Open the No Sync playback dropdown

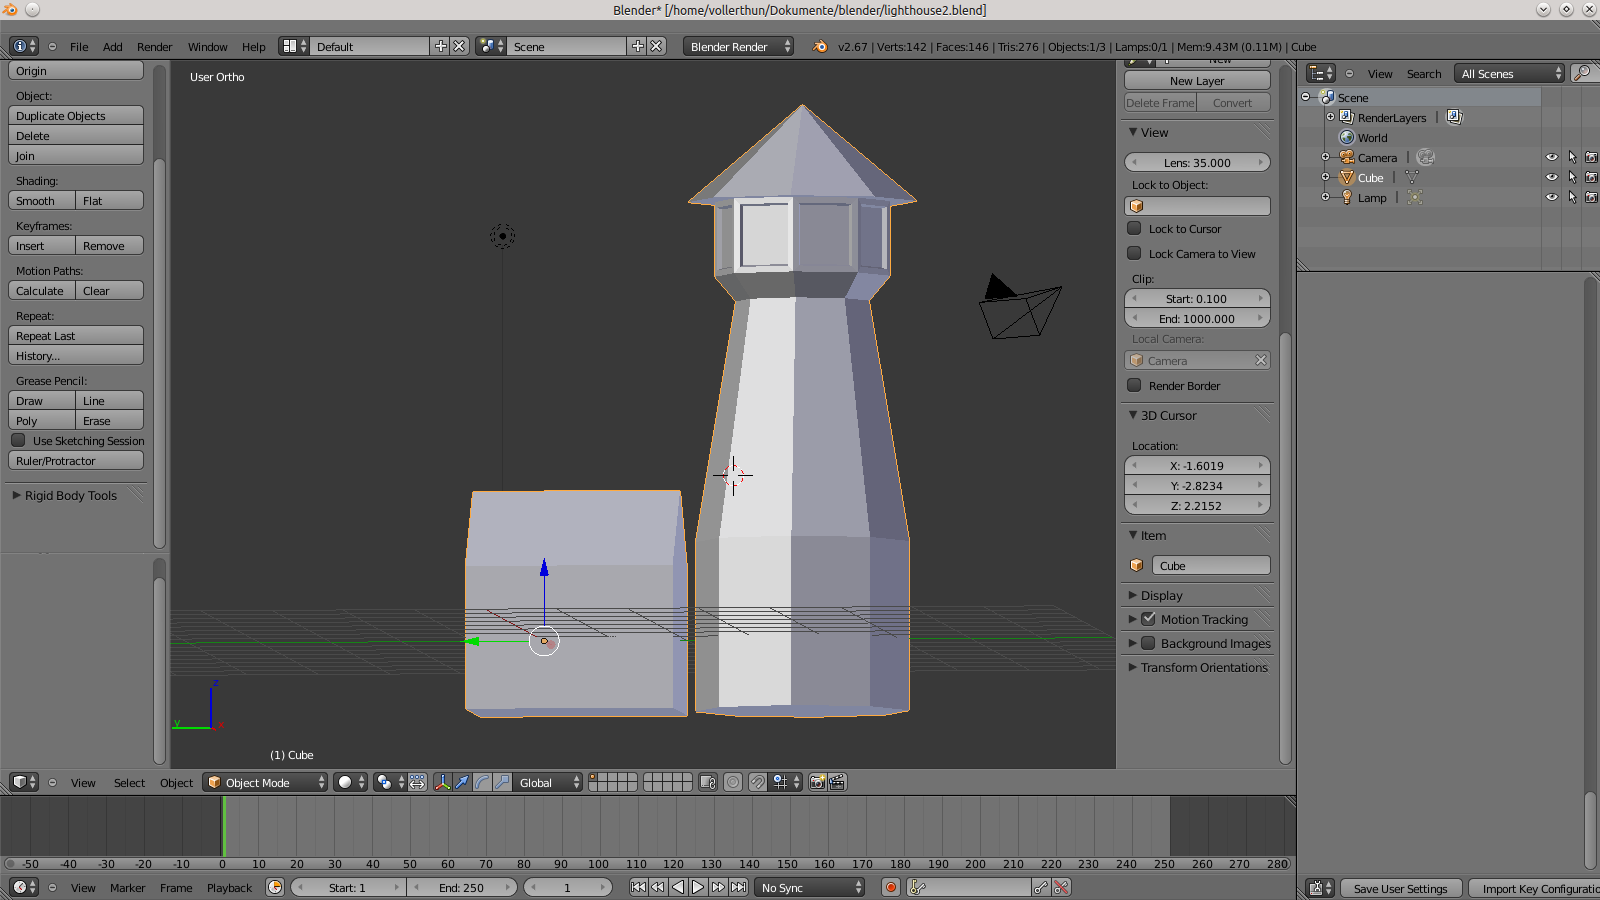pos(809,887)
